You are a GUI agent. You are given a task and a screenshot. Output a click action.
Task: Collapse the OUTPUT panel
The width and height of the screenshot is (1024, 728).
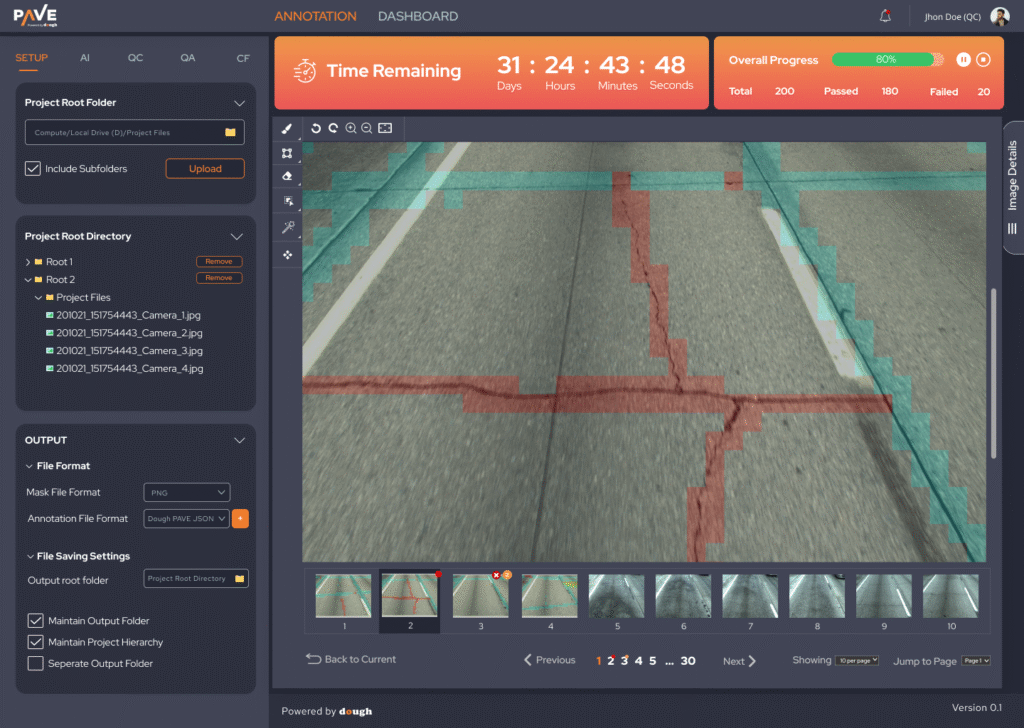(x=239, y=440)
